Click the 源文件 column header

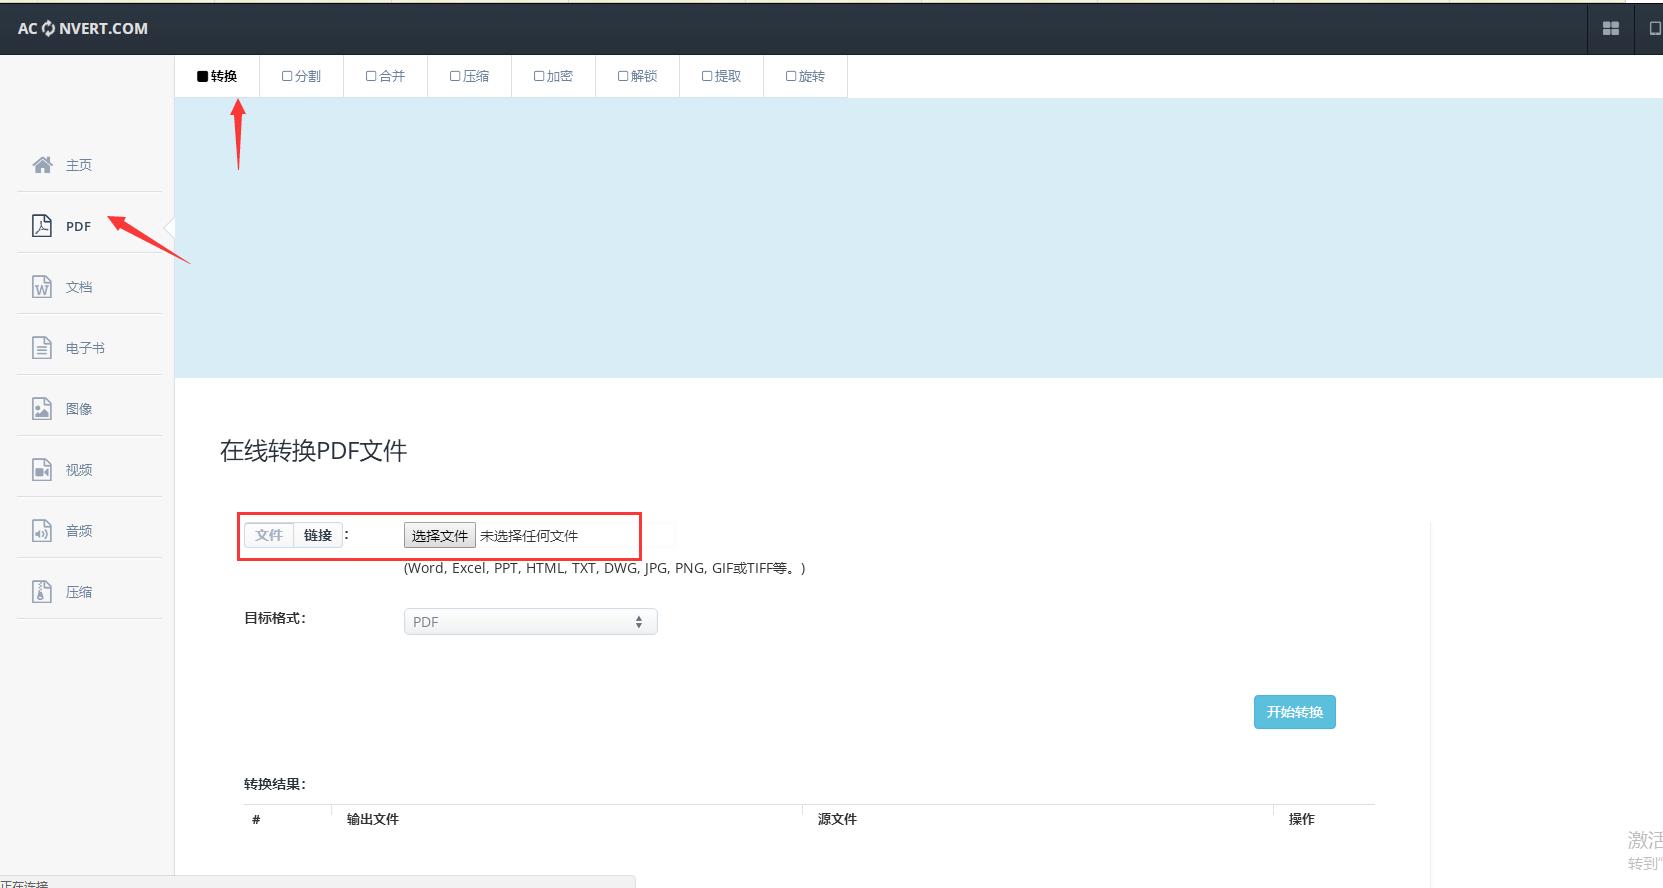point(837,819)
